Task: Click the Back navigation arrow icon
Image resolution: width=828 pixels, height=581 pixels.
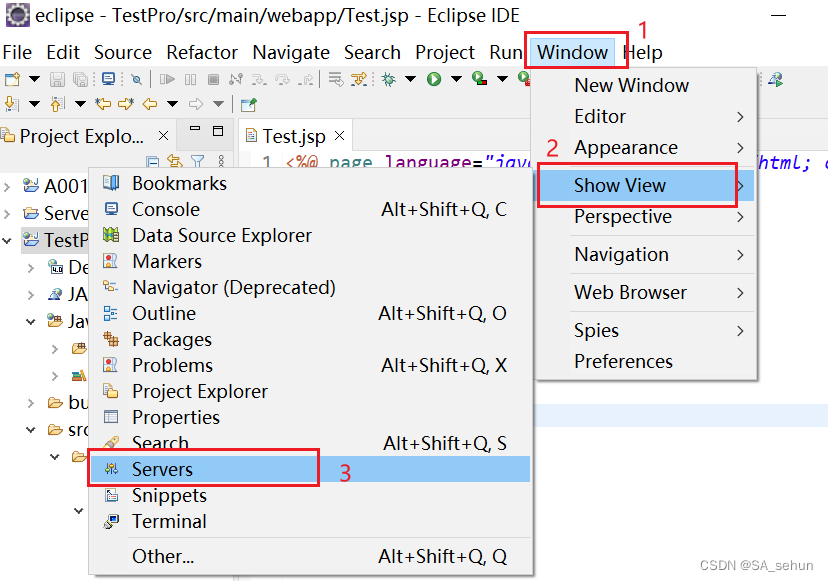Action: click(x=150, y=104)
